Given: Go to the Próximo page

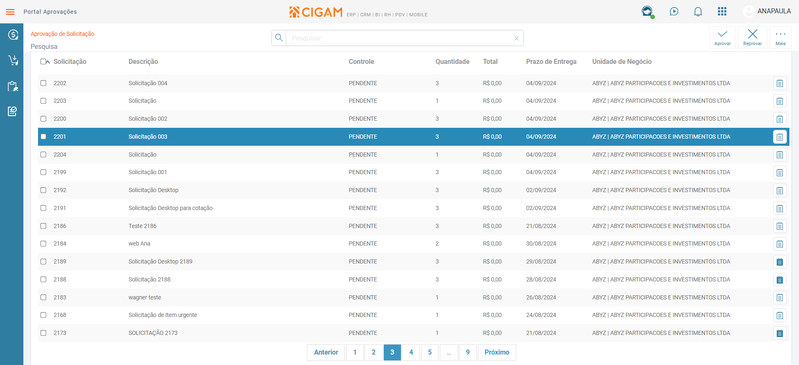Looking at the screenshot, I should [497, 352].
